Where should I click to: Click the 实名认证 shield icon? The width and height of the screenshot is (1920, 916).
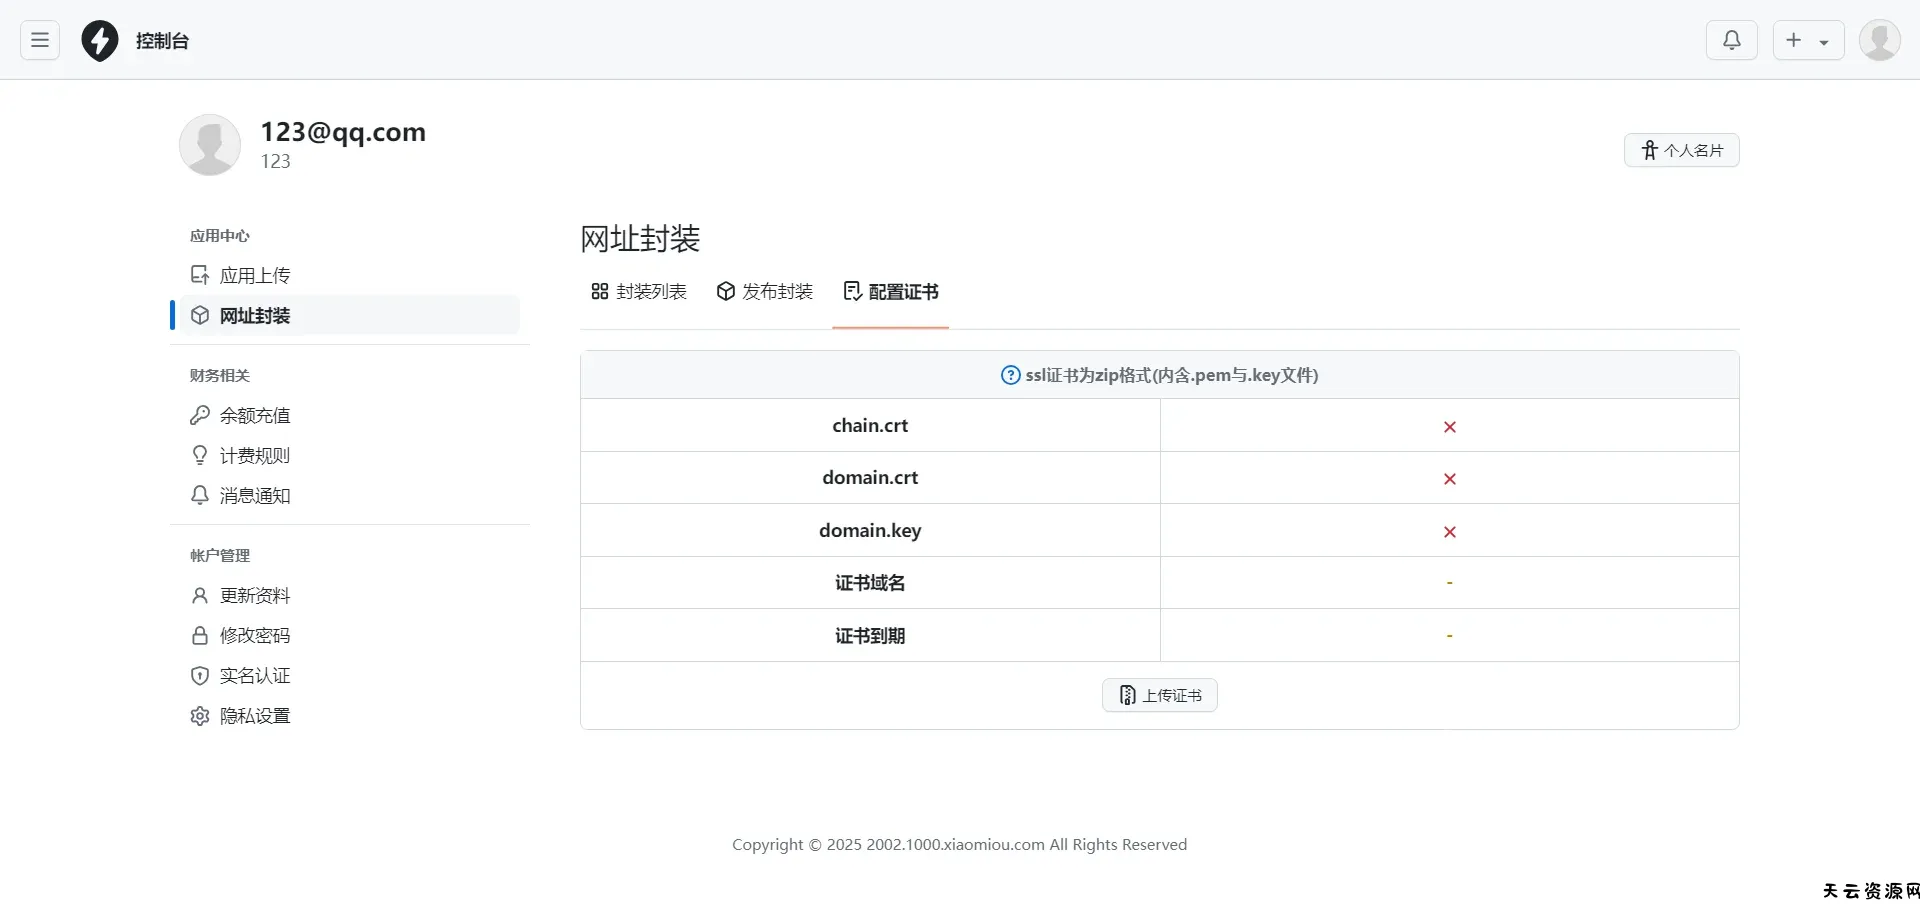point(200,676)
